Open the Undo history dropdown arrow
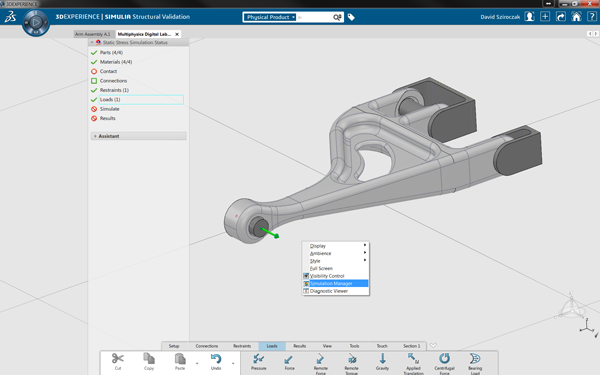 [233, 363]
